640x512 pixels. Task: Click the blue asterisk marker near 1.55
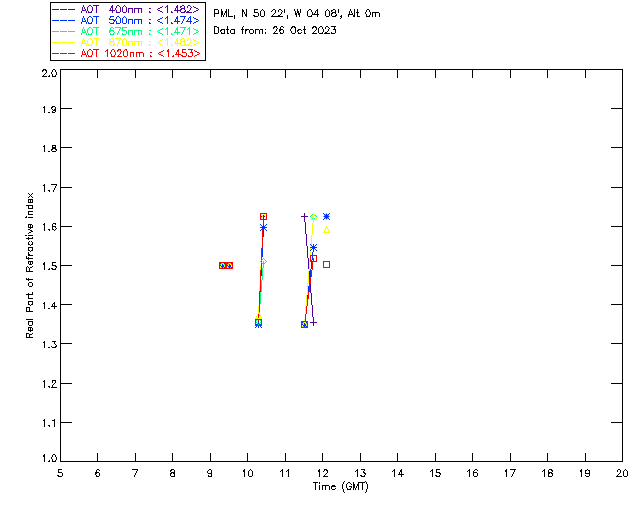pos(313,248)
